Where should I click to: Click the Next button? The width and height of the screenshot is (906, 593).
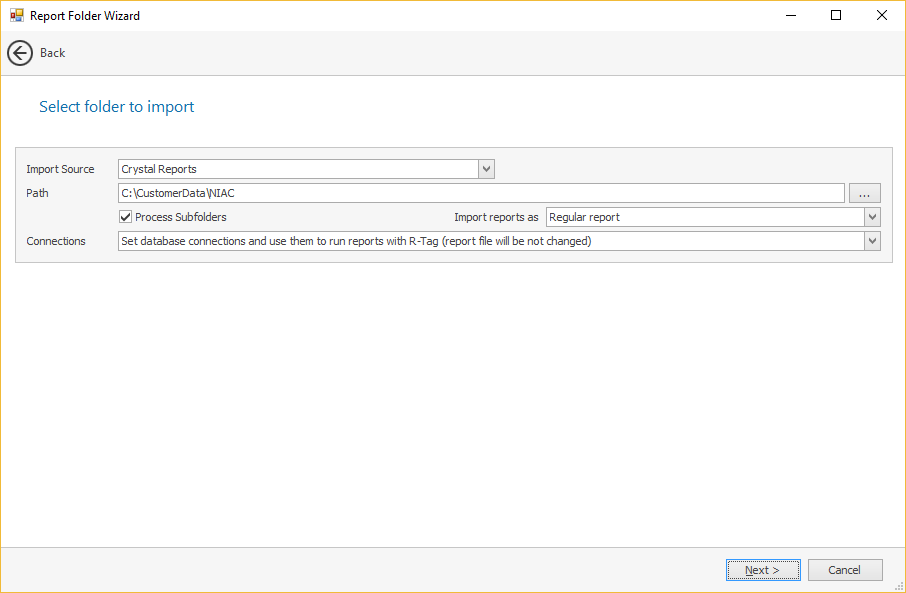coord(763,570)
